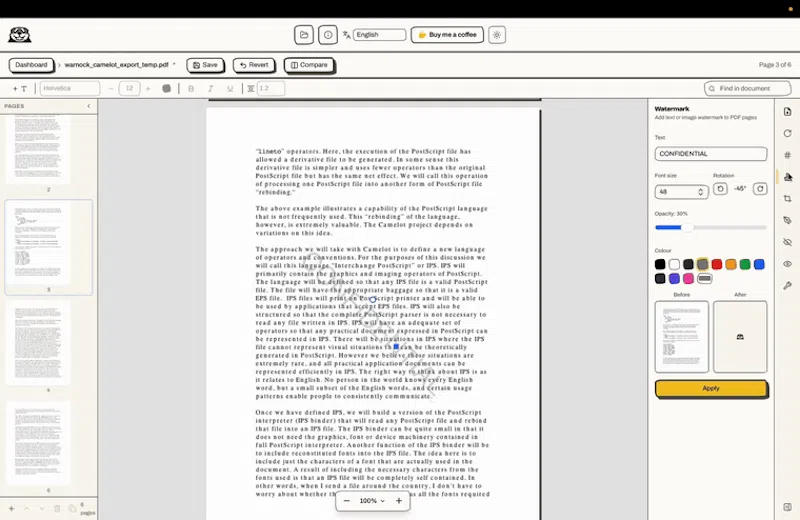
Task: Click the line spacing icon
Action: 251,88
